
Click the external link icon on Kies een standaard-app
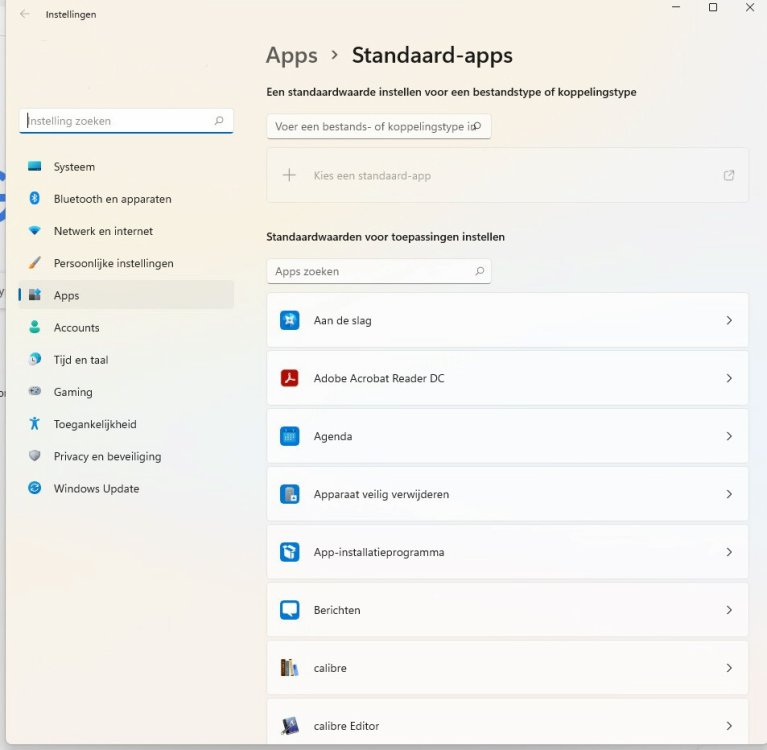coord(729,175)
